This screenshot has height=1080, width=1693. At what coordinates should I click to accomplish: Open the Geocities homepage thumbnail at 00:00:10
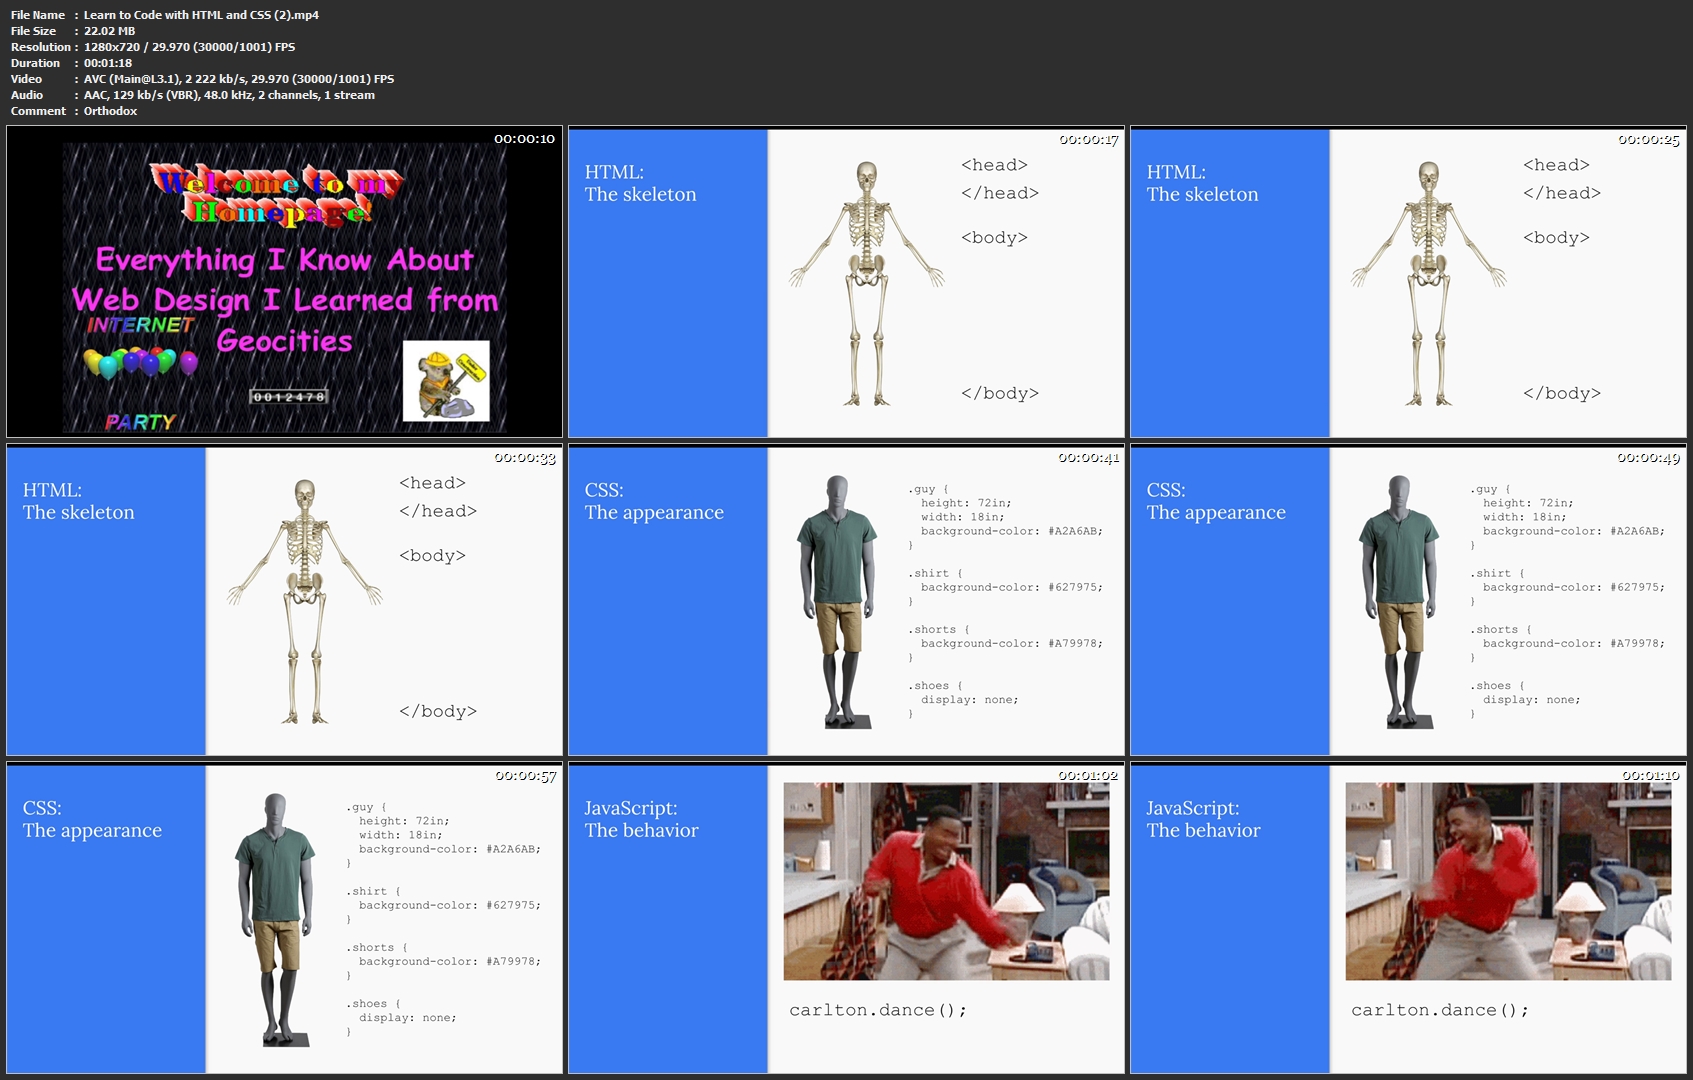[x=284, y=282]
